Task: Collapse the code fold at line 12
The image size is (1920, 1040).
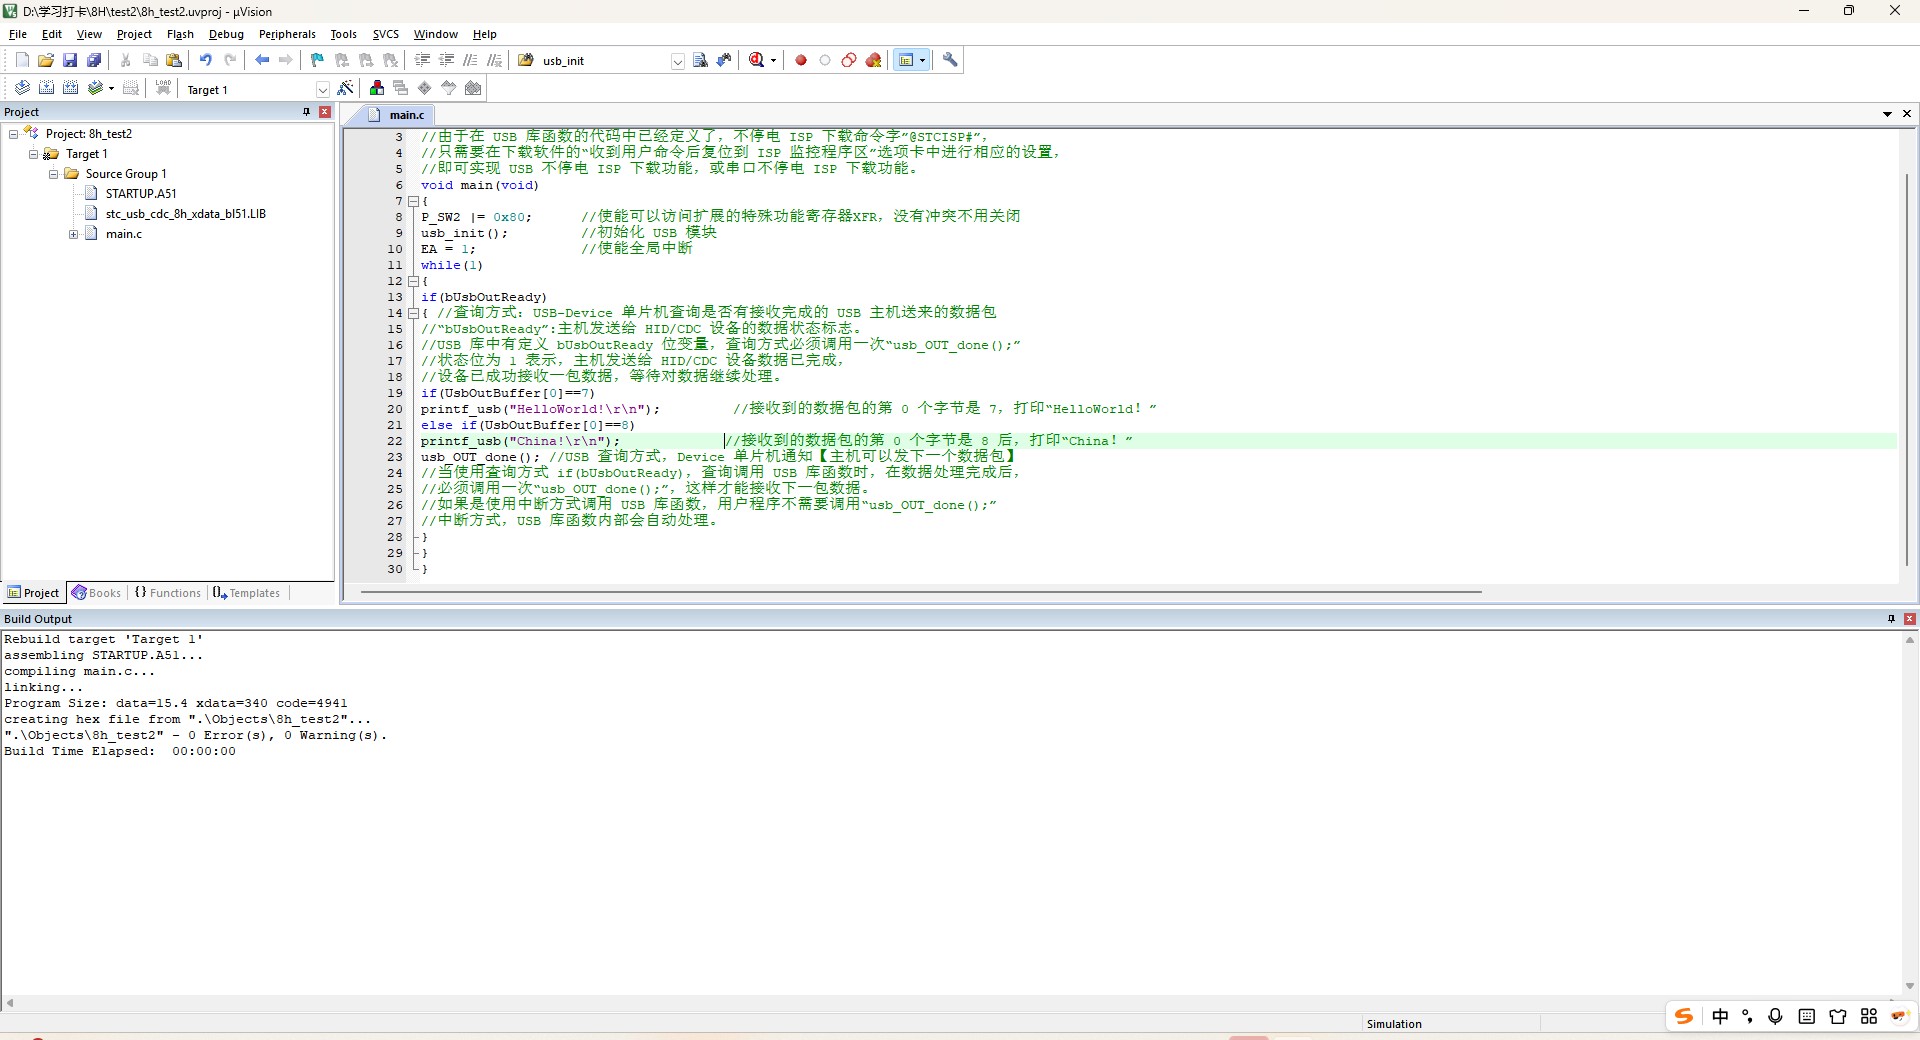Action: (413, 281)
